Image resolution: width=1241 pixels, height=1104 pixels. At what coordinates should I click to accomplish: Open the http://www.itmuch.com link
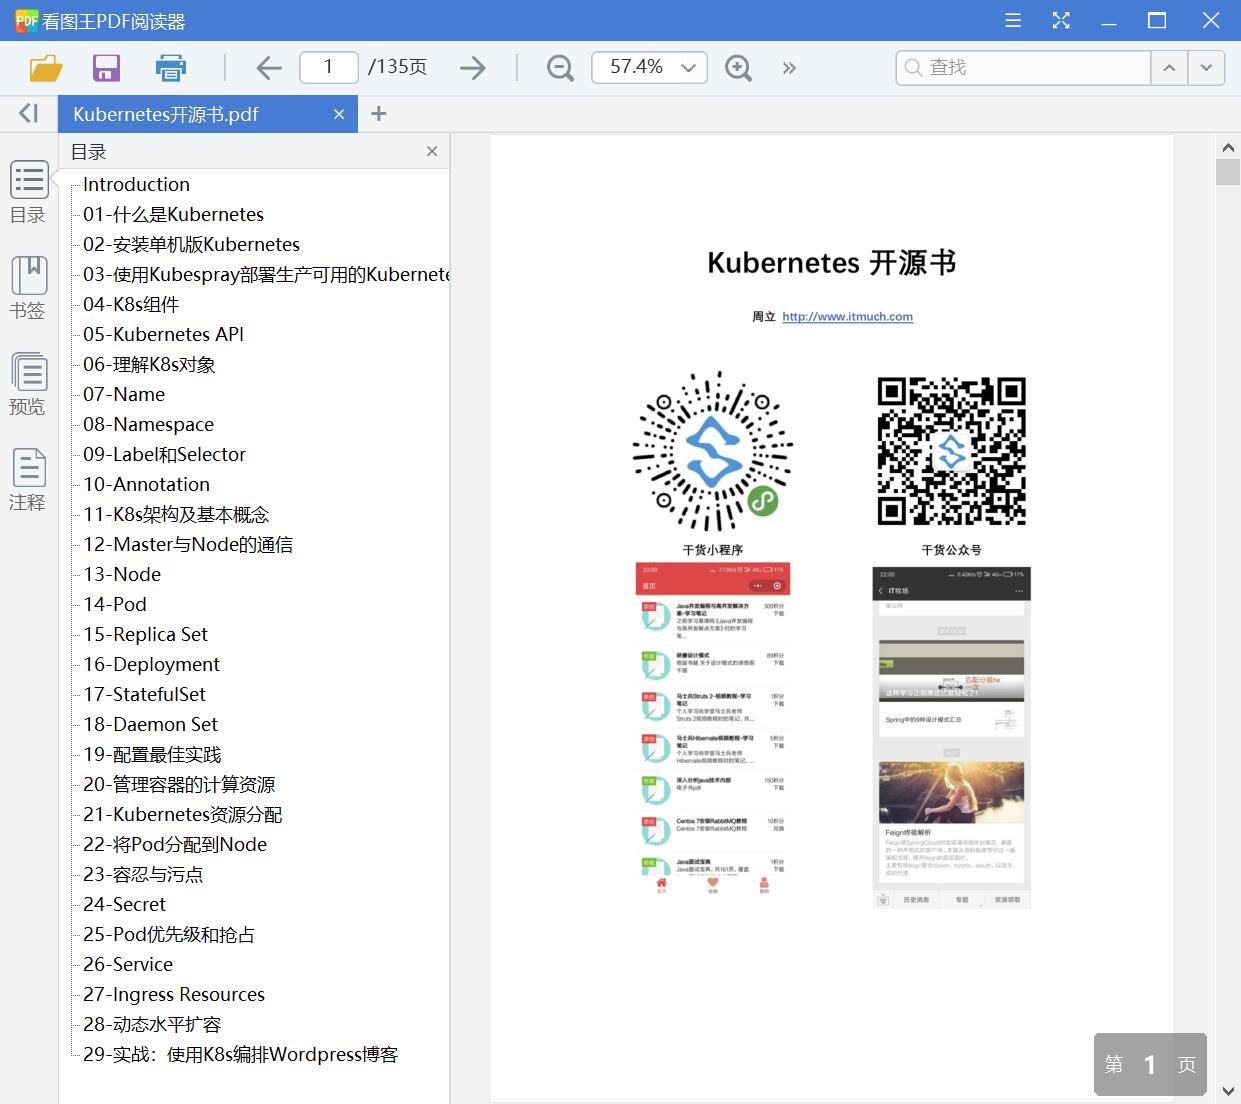[x=847, y=317]
